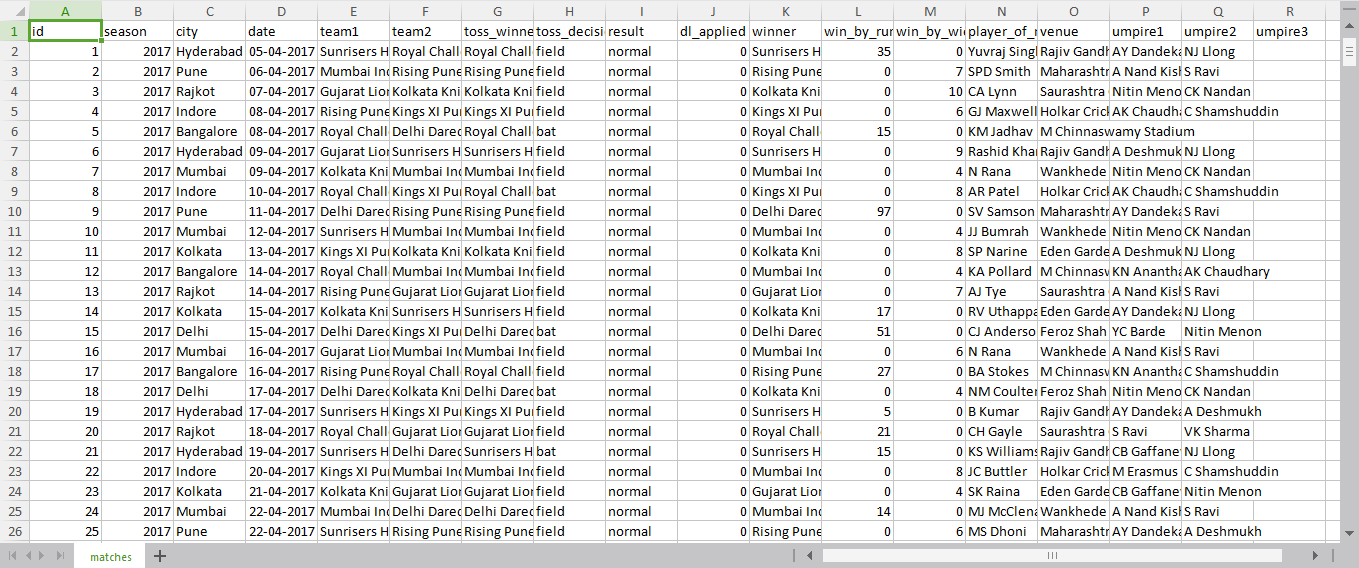This screenshot has width=1359, height=568.
Task: Select the 'YC Barde' umpire cell
Action: coord(1145,331)
